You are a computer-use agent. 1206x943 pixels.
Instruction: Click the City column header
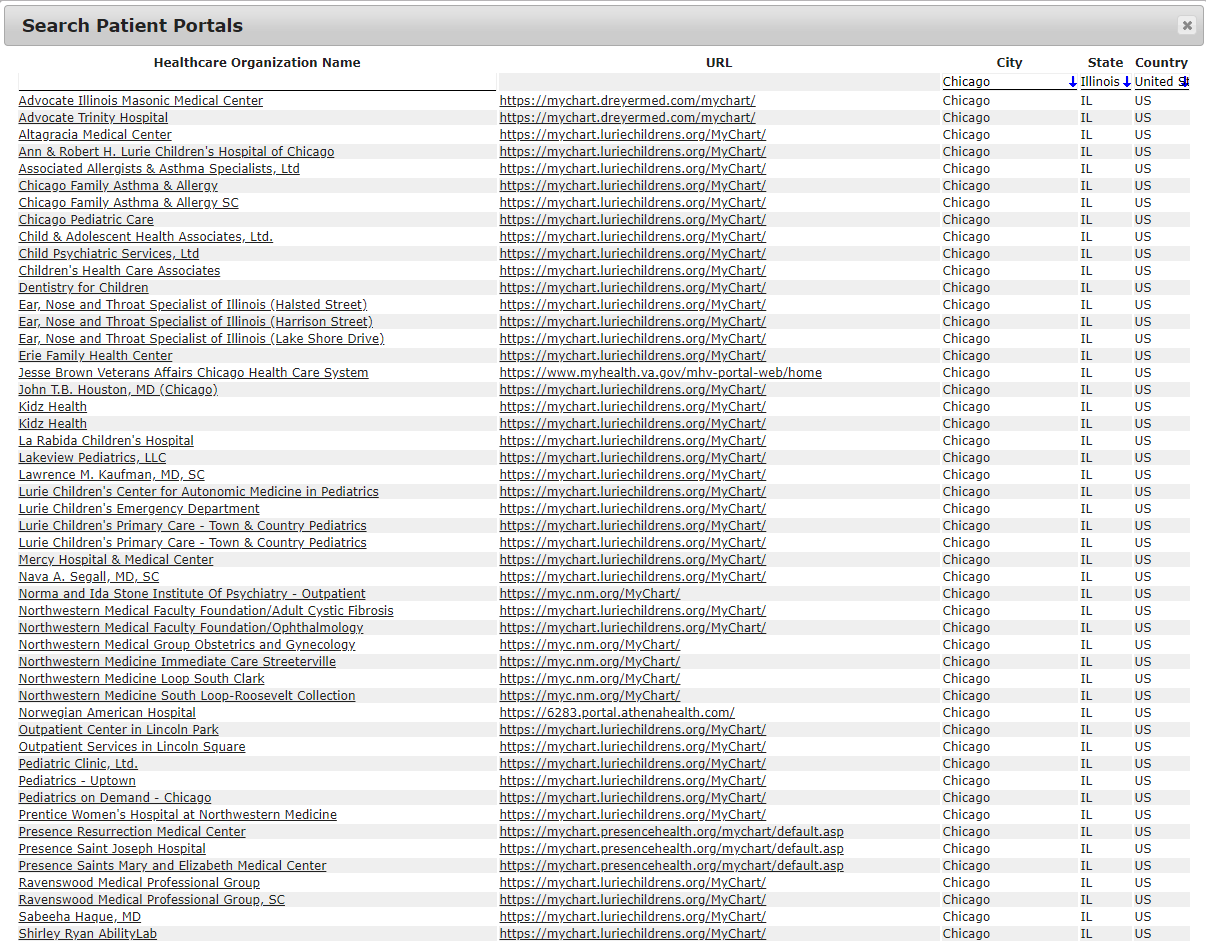point(1010,62)
